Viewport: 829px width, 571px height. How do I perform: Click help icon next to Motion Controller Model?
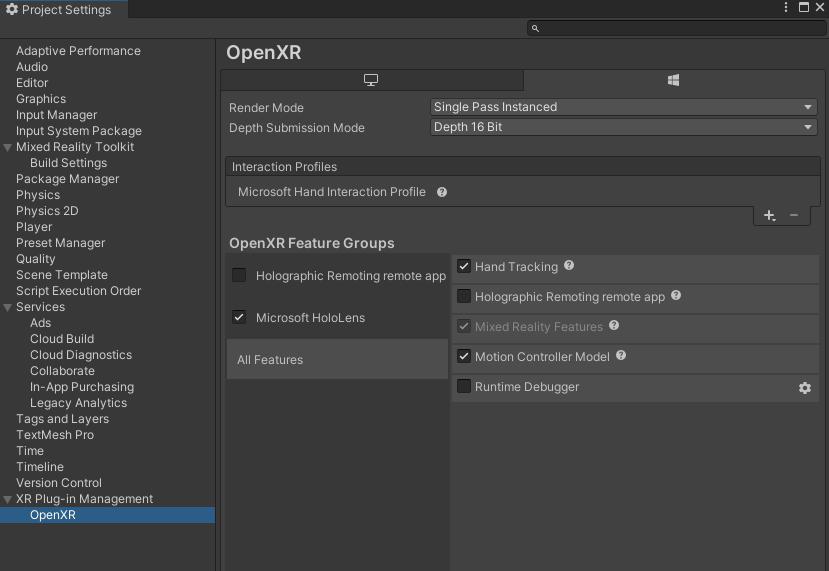[x=621, y=356]
